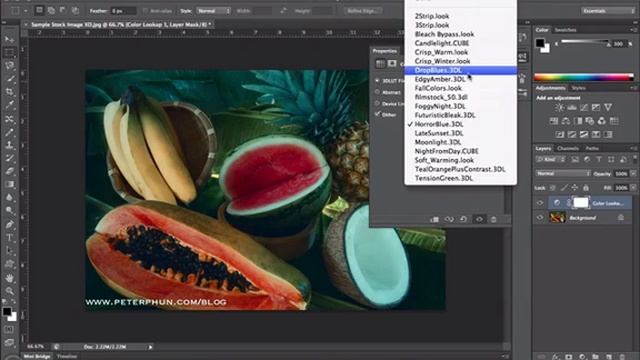Choose Candlelight.CUBE from the LUT list
This screenshot has height=360, width=640.
coord(460,43)
